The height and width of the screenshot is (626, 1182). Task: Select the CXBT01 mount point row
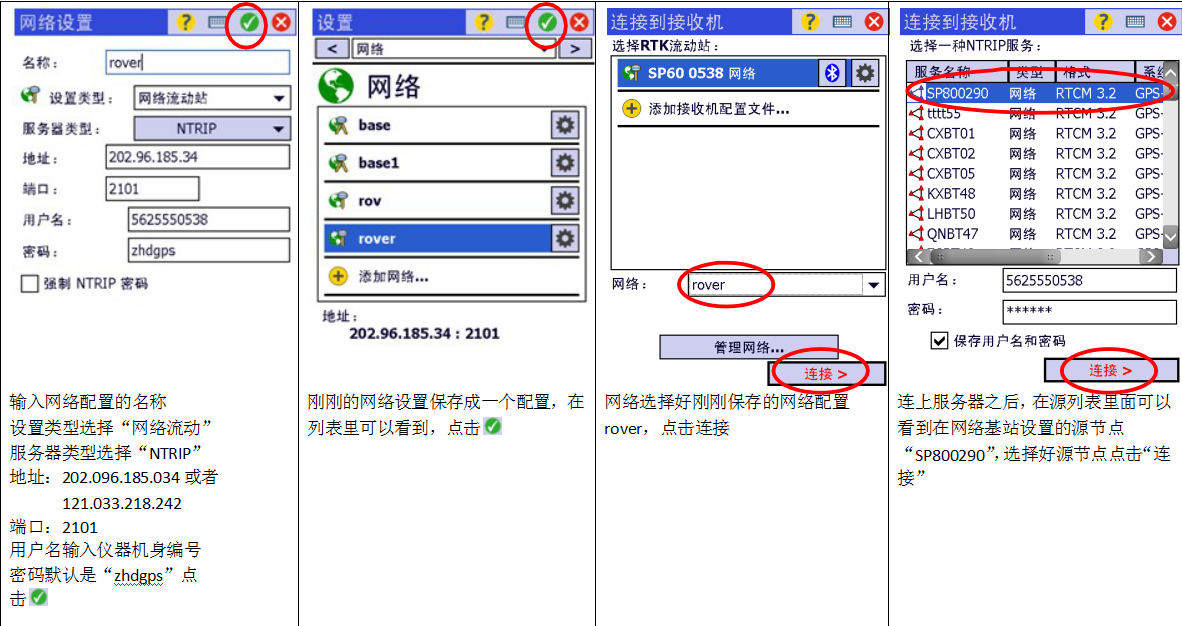point(1036,133)
